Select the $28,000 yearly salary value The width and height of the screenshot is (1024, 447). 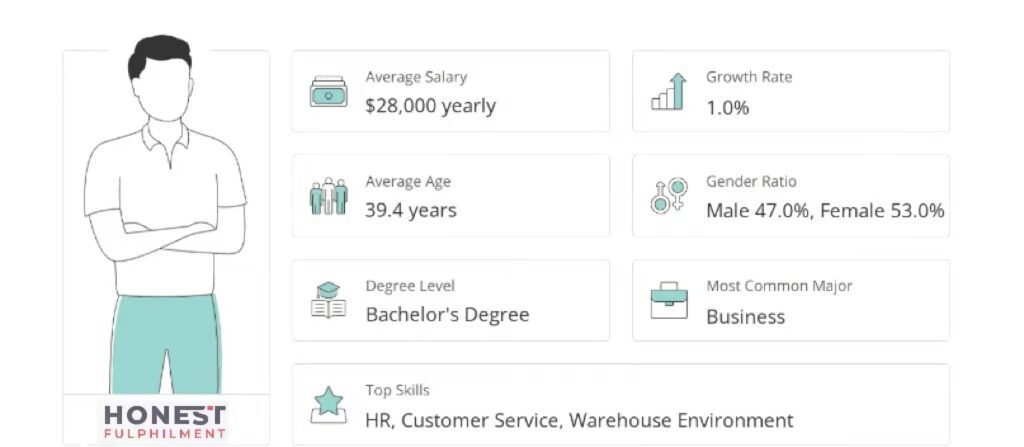(430, 105)
